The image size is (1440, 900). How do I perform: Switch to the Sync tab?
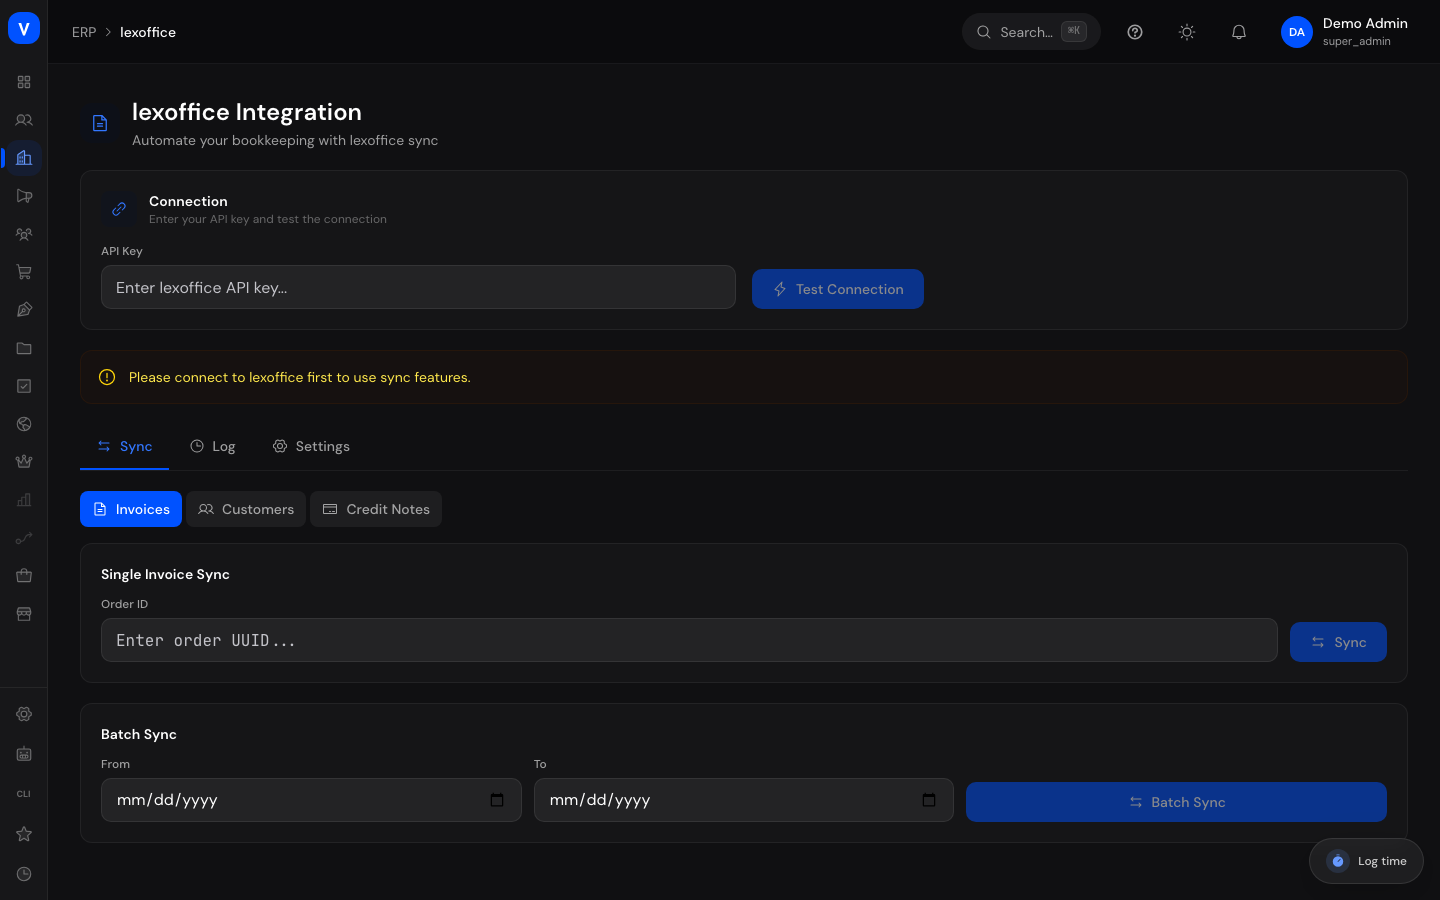pyautogui.click(x=125, y=446)
